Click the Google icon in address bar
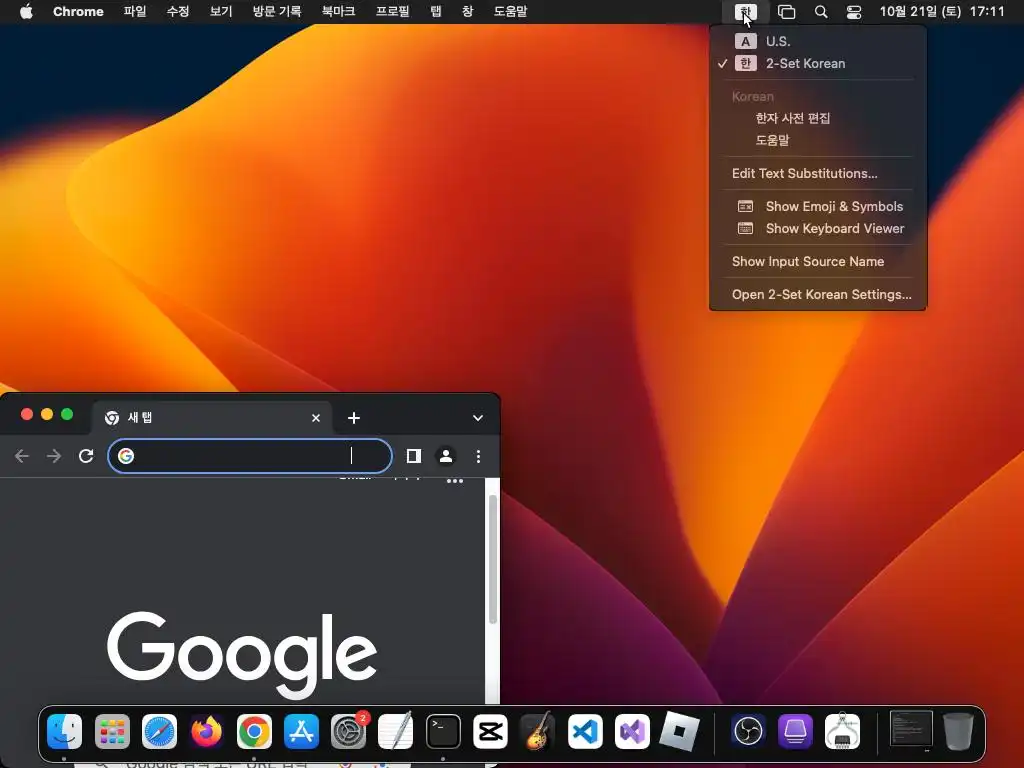The width and height of the screenshot is (1024, 768). pos(126,456)
